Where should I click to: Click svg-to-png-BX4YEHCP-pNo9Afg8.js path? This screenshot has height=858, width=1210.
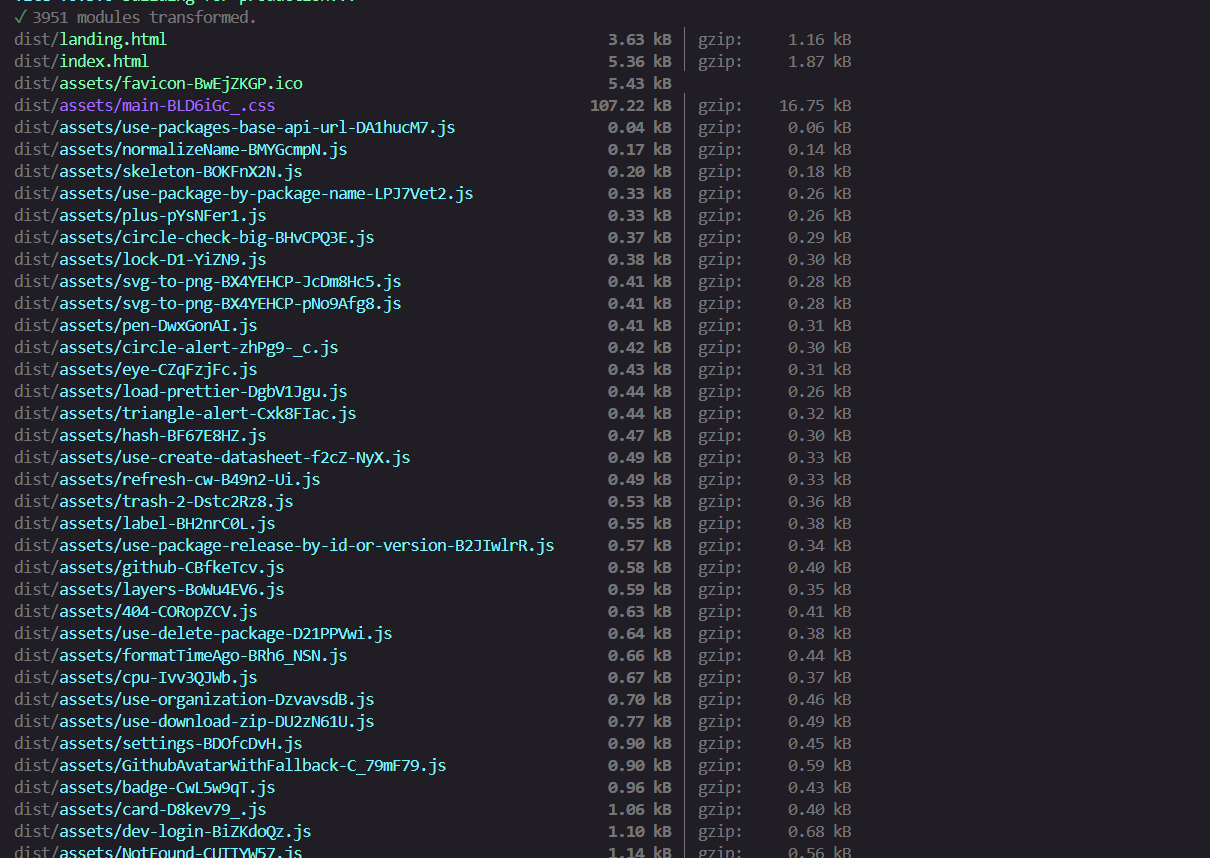[207, 303]
